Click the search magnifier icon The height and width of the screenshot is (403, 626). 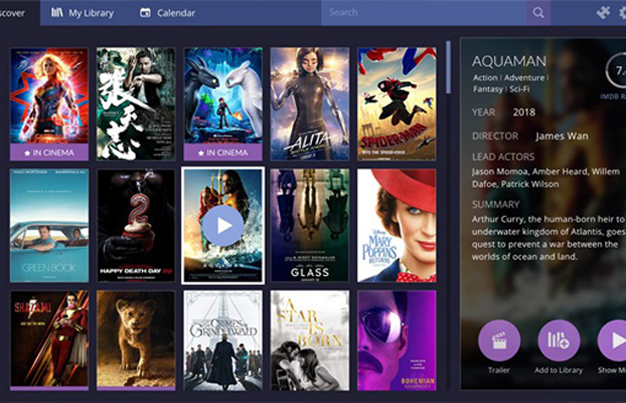(538, 13)
